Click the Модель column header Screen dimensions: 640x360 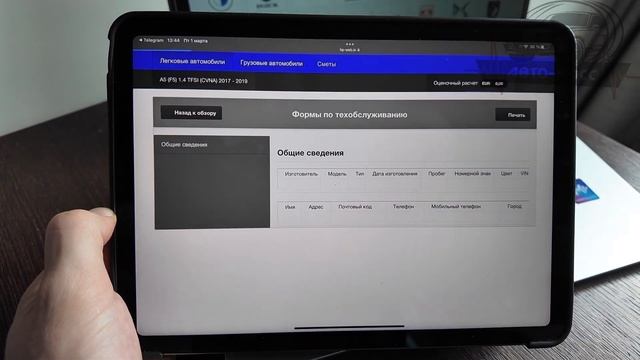coord(337,174)
